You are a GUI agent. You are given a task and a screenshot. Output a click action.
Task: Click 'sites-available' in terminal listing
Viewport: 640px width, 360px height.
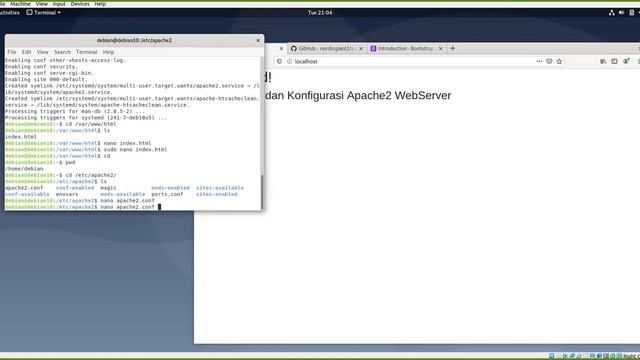[x=220, y=188]
